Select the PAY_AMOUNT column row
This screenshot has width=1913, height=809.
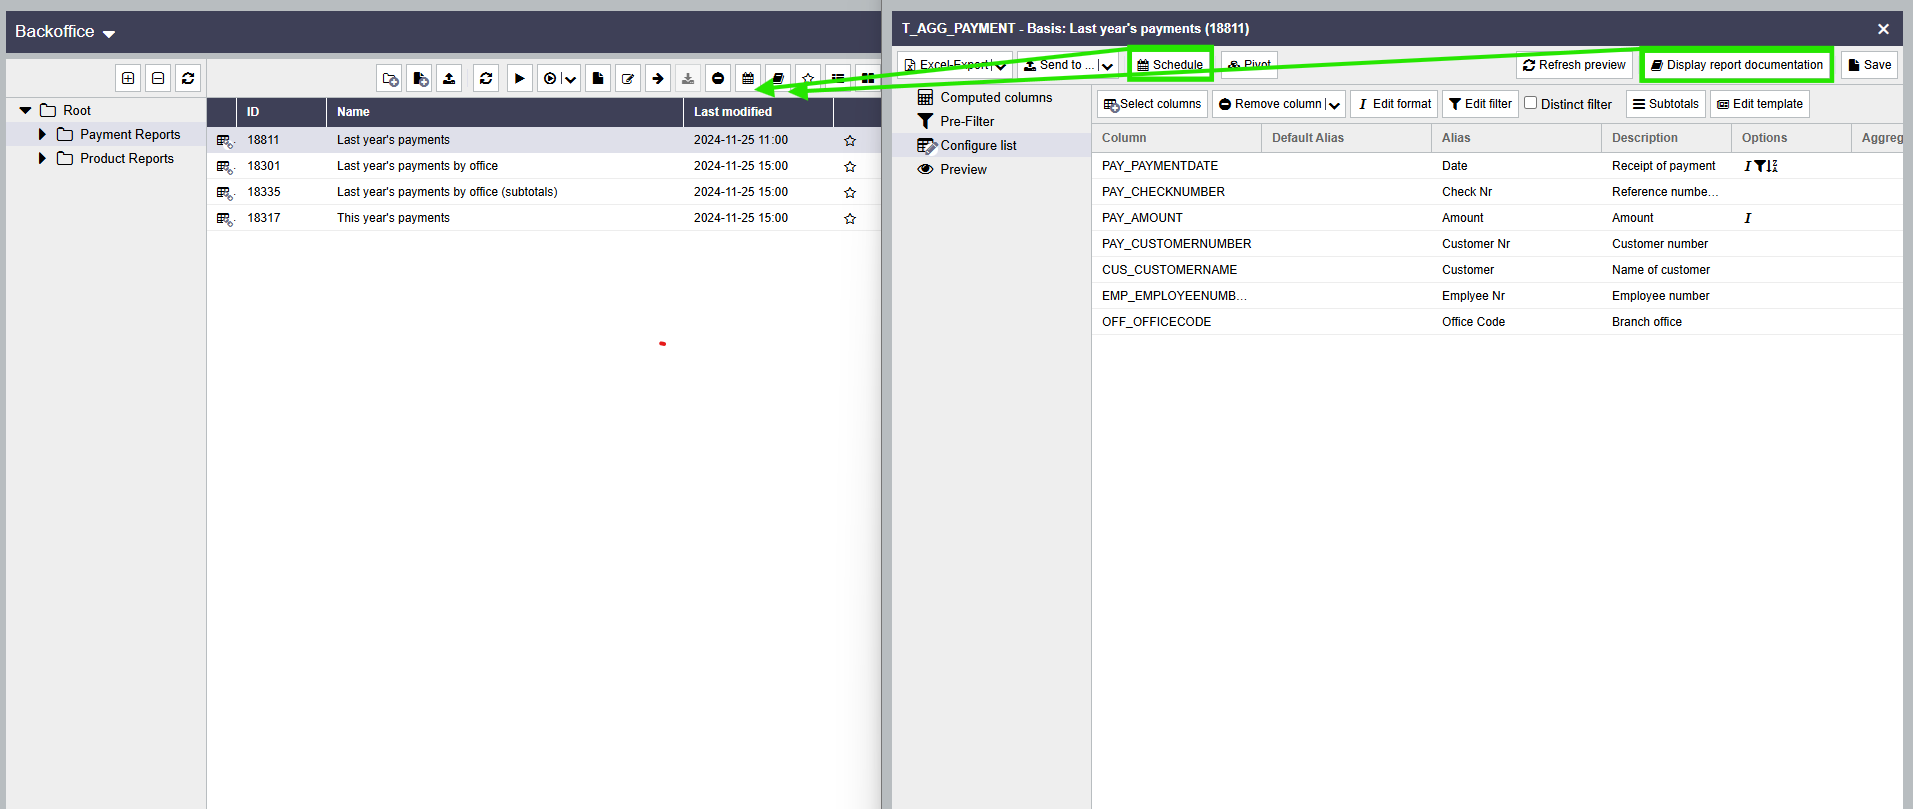[1142, 218]
